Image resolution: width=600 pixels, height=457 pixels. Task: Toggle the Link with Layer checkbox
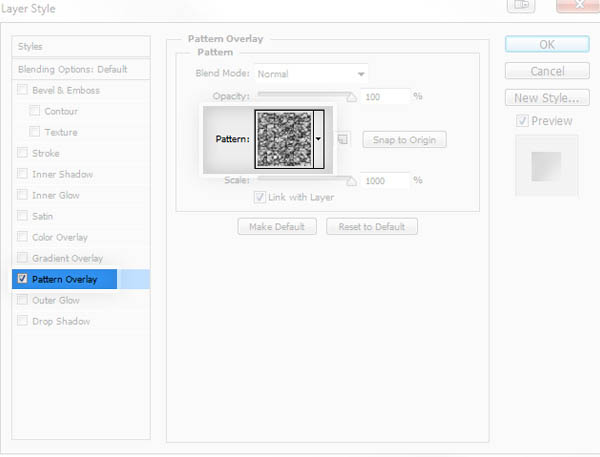coord(260,197)
